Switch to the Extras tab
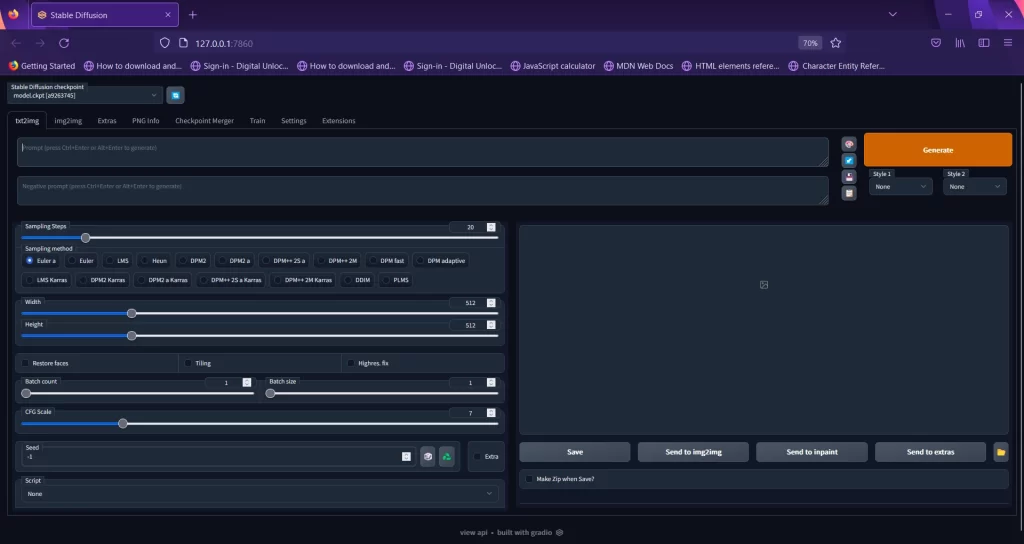The height and width of the screenshot is (544, 1024). tap(107, 121)
